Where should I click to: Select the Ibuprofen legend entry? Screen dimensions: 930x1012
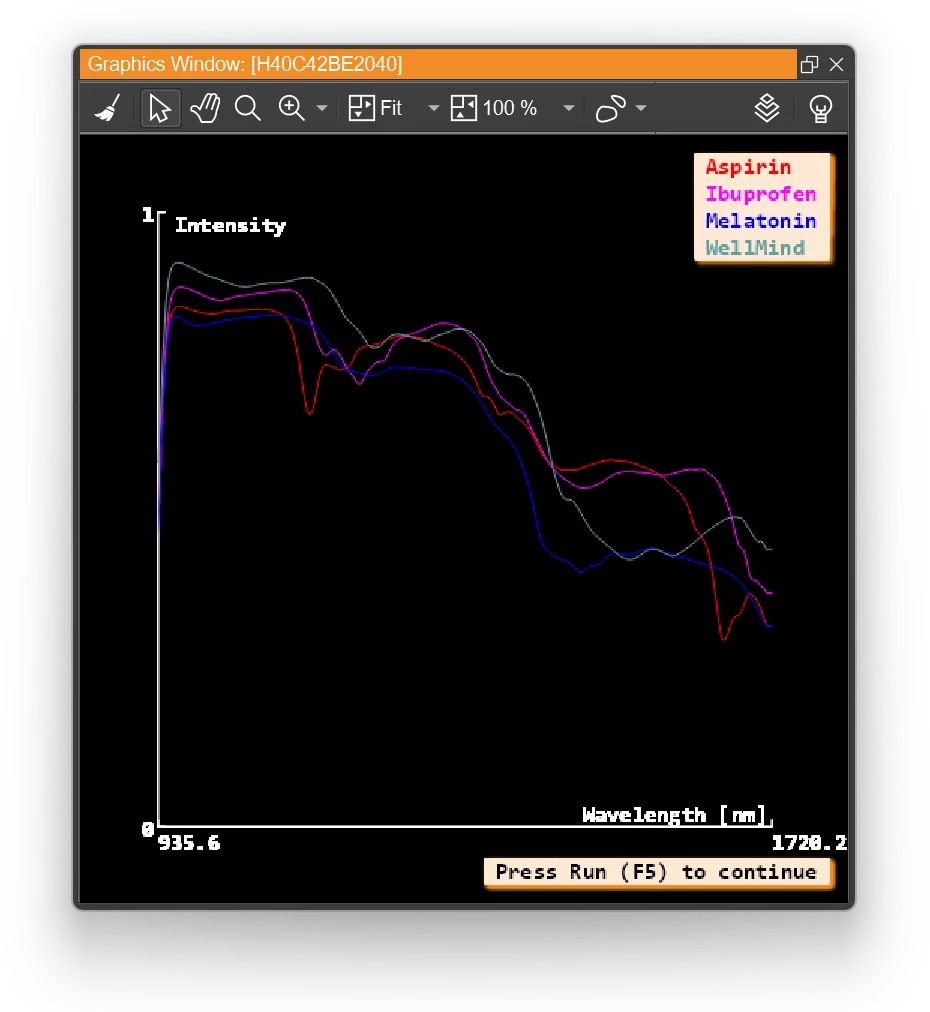point(761,194)
